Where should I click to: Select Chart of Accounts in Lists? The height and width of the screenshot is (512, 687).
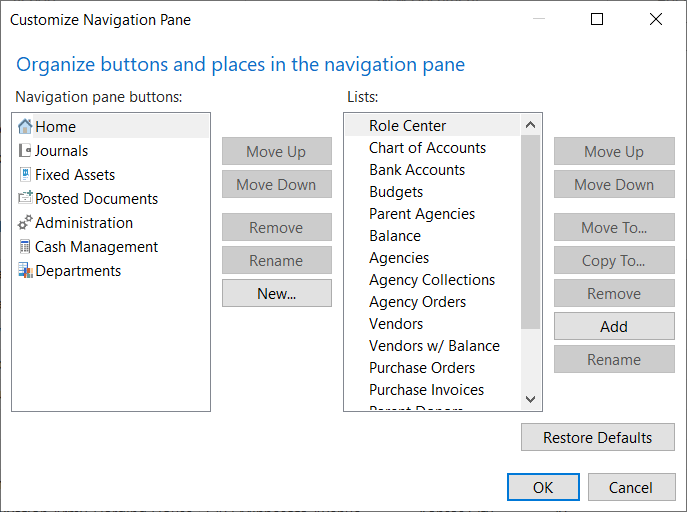tap(427, 148)
